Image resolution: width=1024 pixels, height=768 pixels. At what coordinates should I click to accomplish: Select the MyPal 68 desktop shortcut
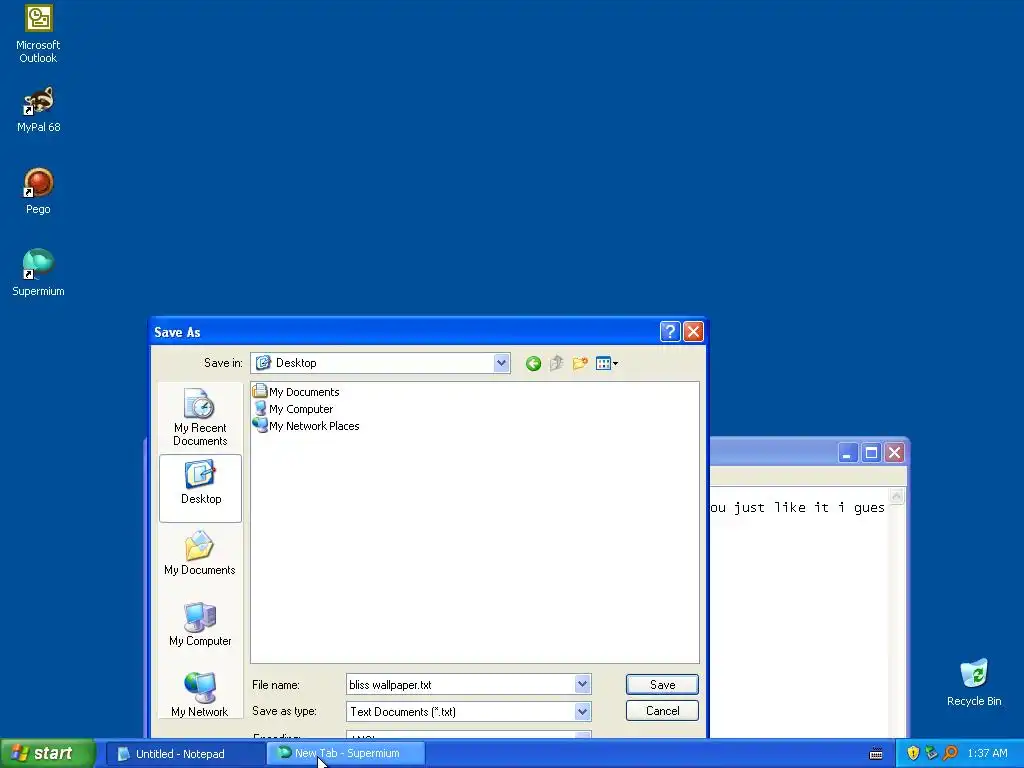(38, 110)
